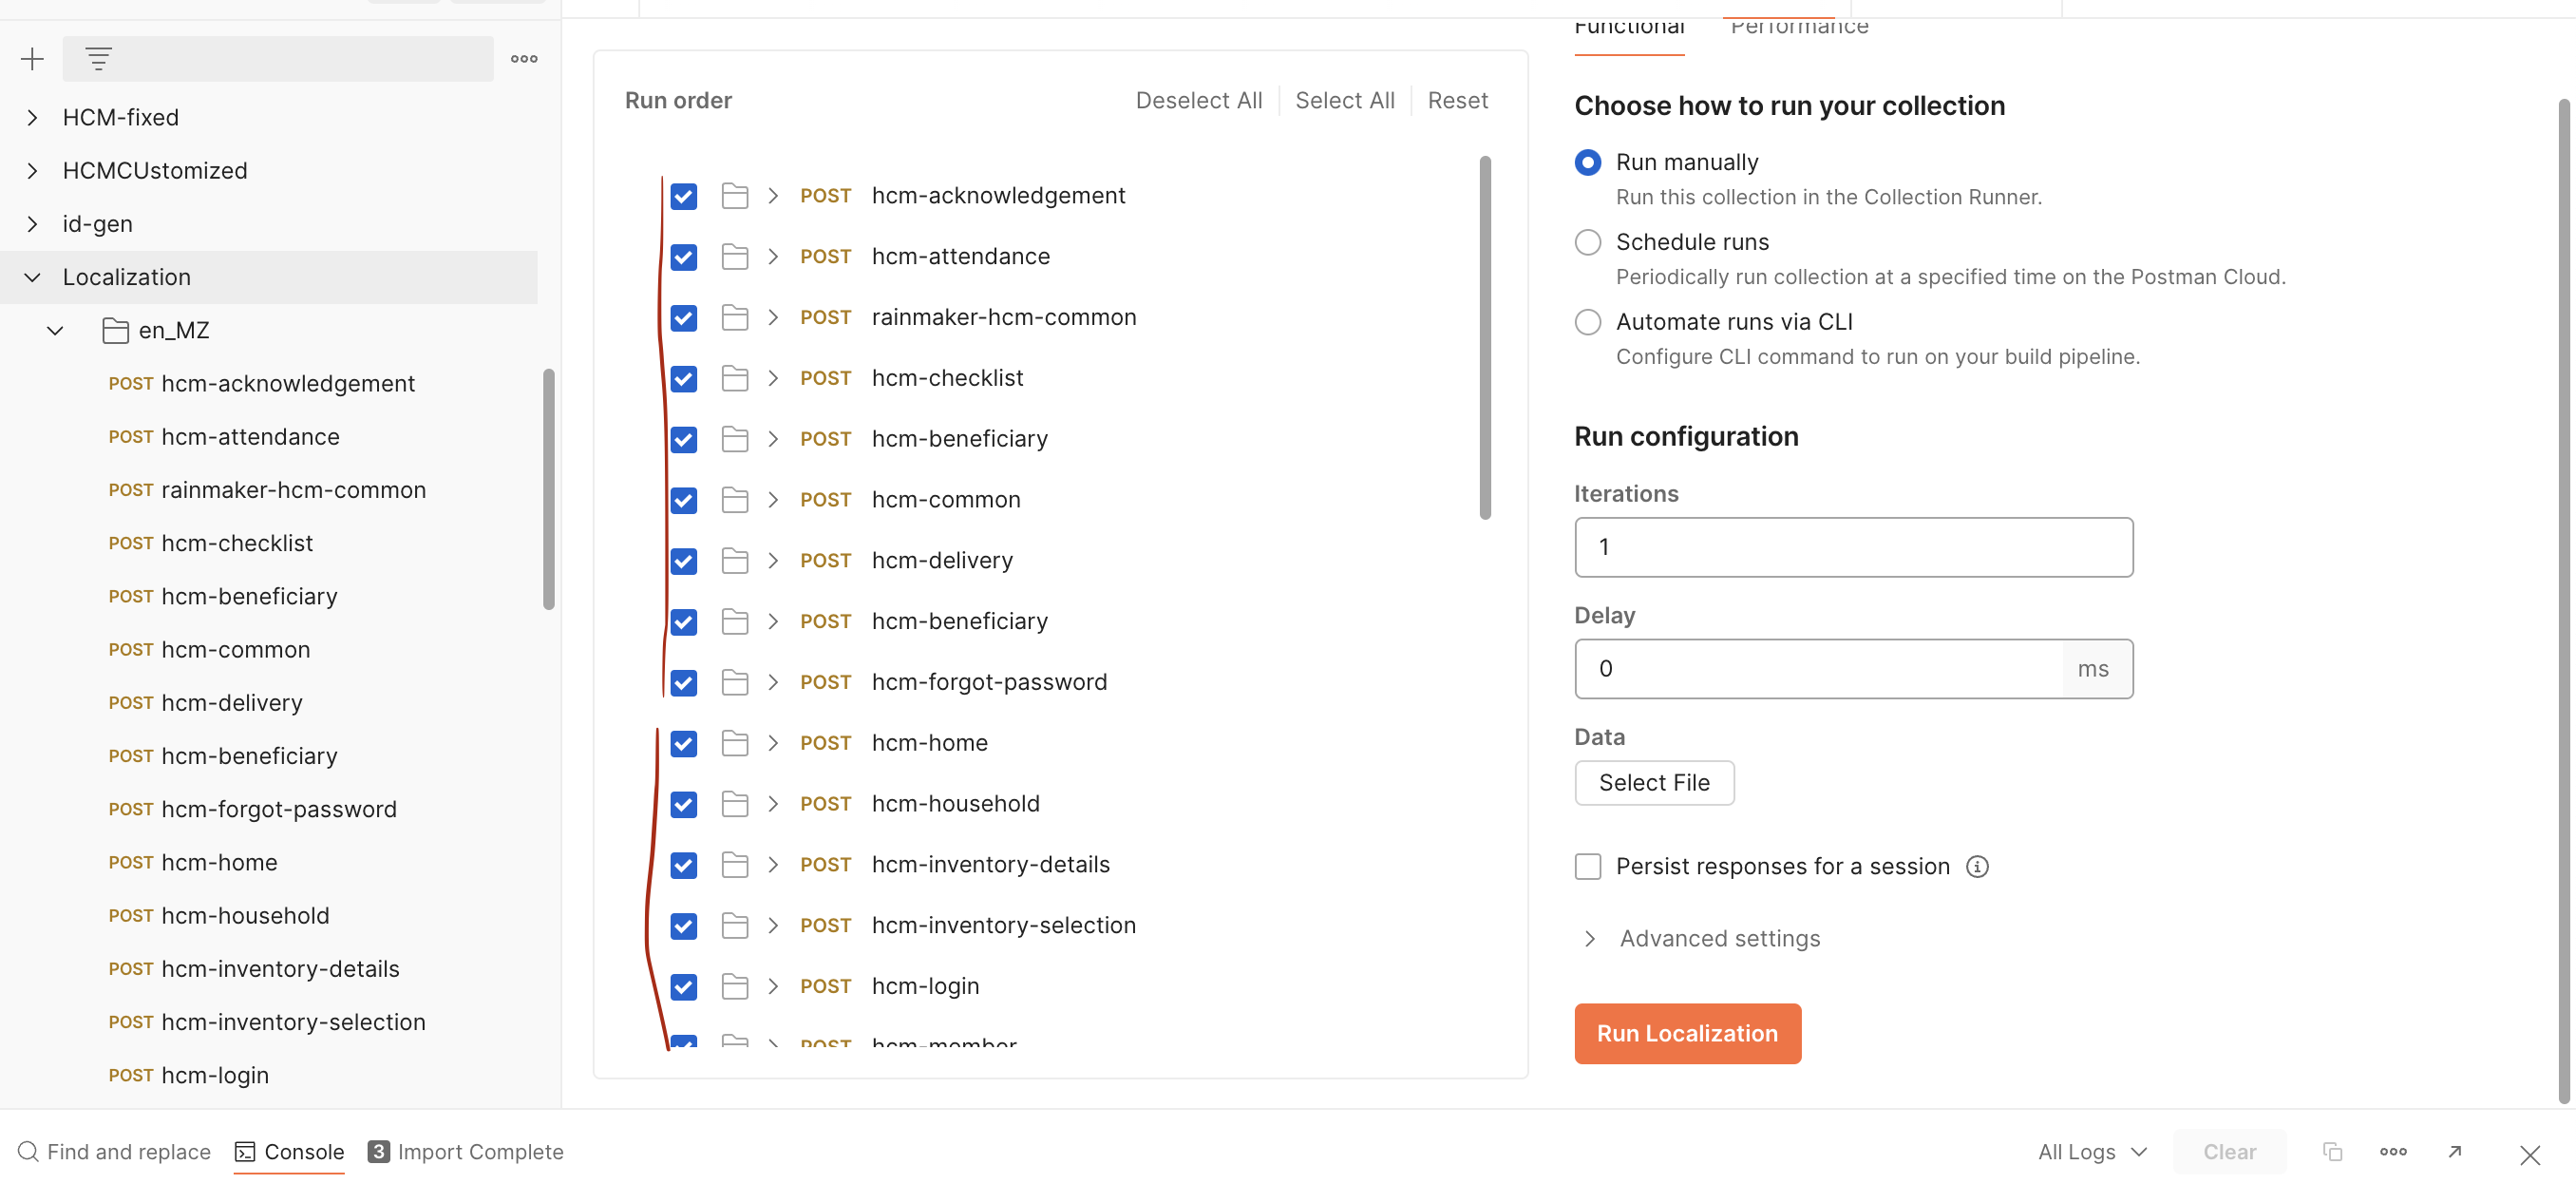Click Reset in run order
The image size is (2576, 1203).
tap(1457, 101)
